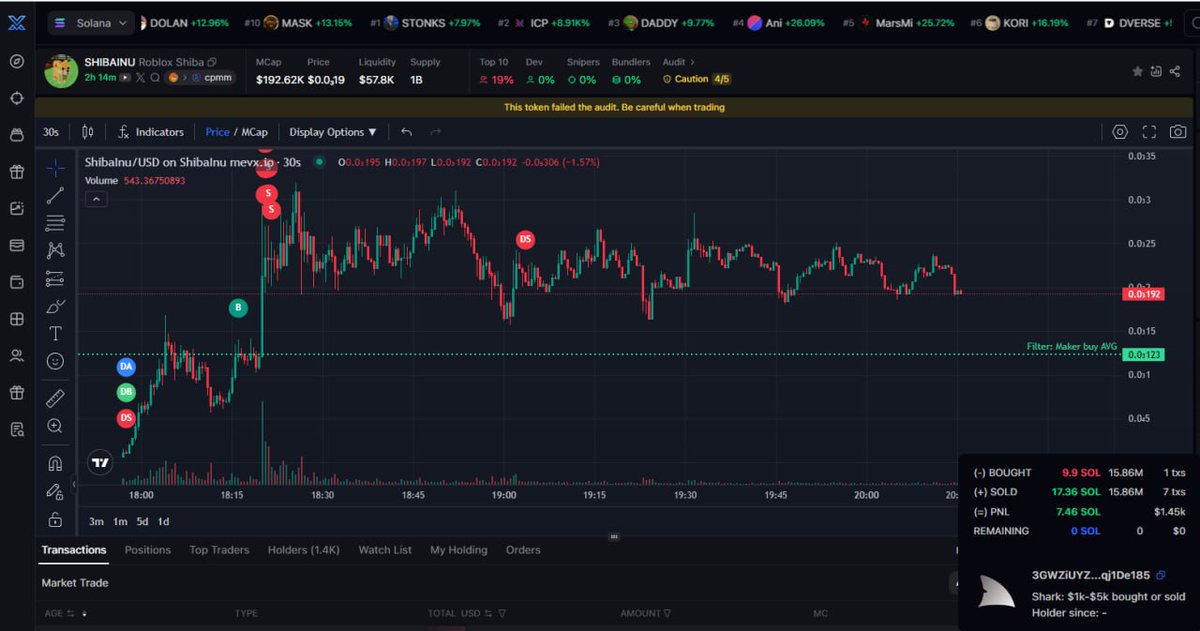Expand the Audit details arrow
Screen dimensions: 1200x631
pyautogui.click(x=692, y=62)
